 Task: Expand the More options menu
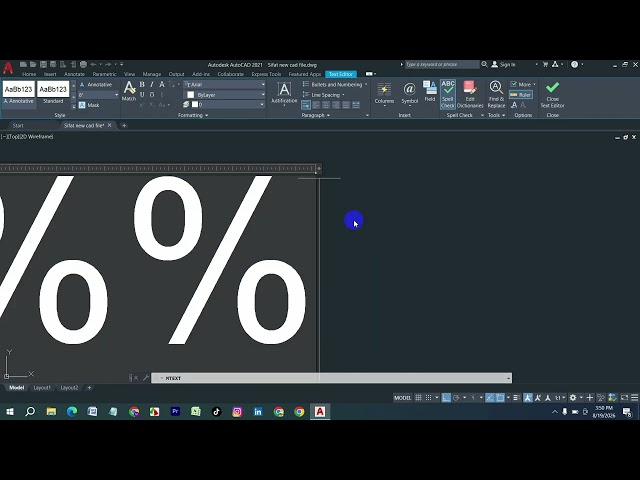coord(523,84)
